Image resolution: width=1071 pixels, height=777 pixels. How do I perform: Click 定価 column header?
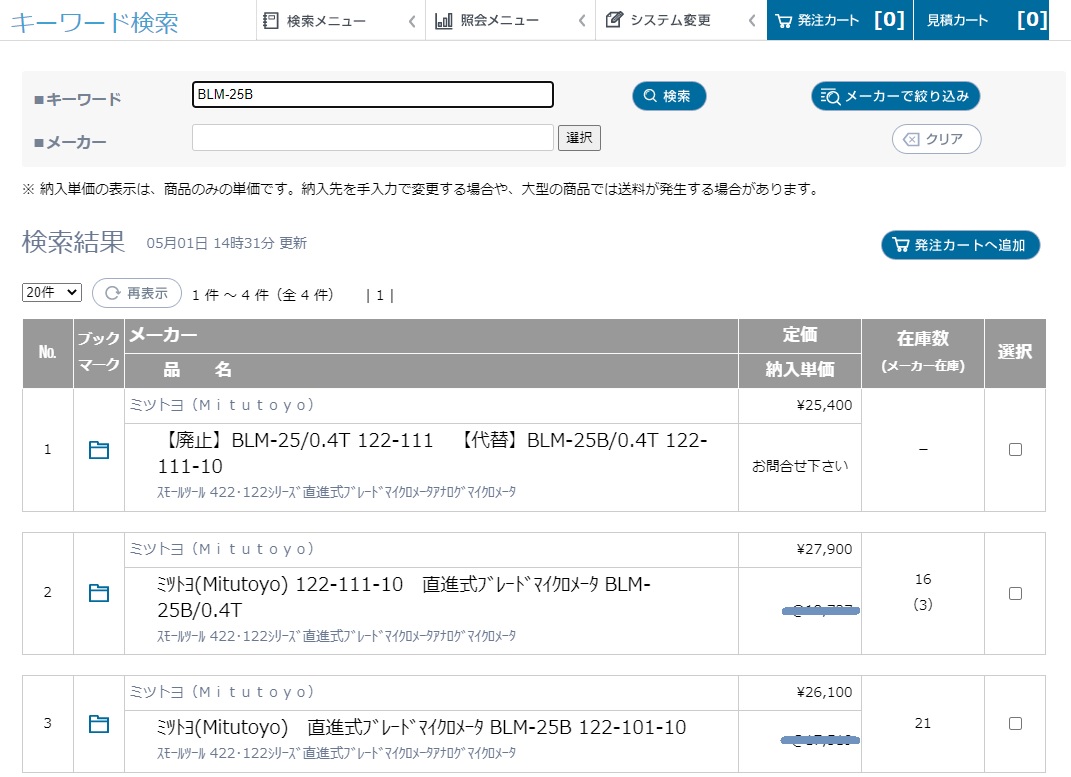[800, 335]
